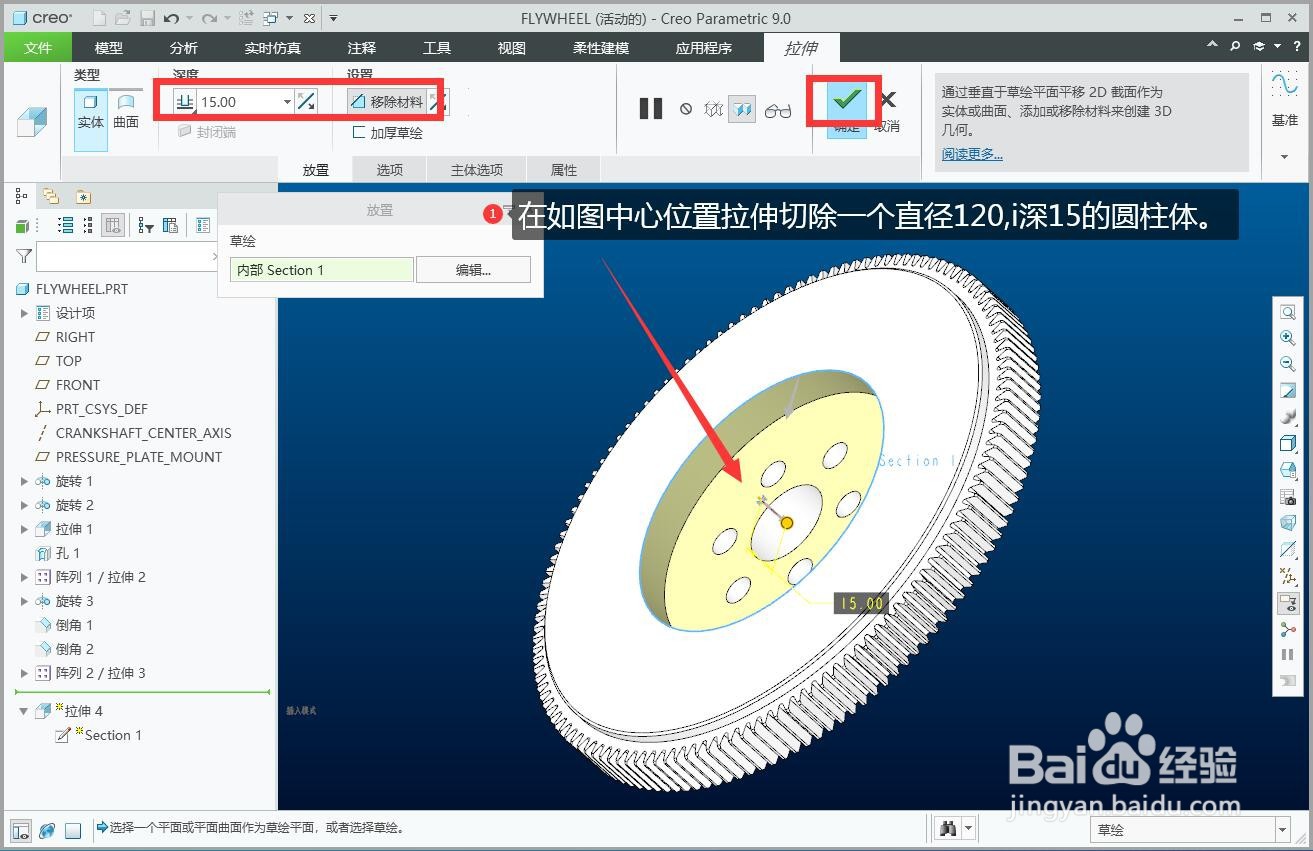Click the orange depth drag handle on the model
Screen dimensions: 1313x851
(x=787, y=523)
